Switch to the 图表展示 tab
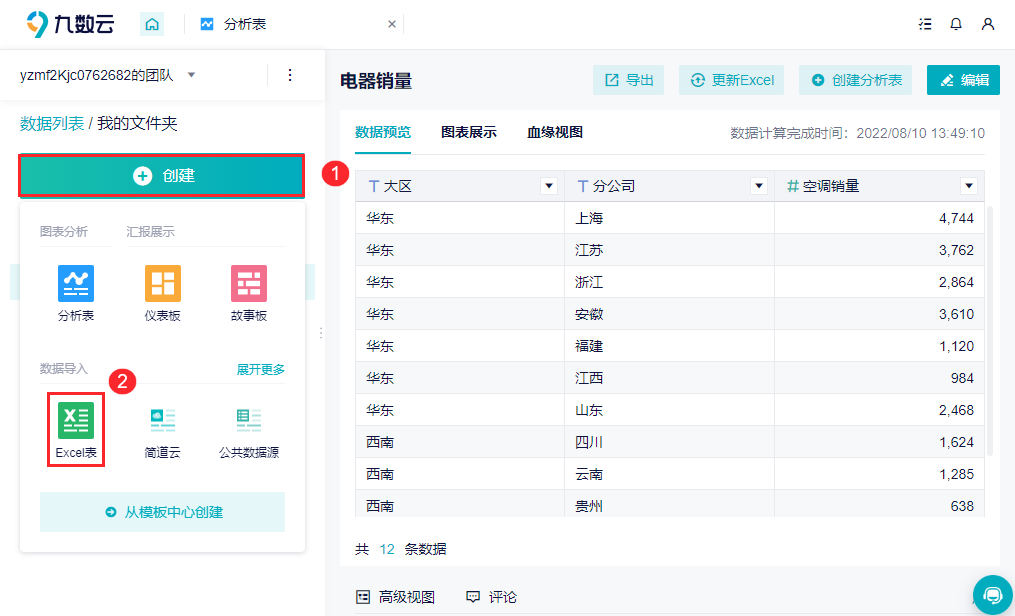Viewport: 1015px width, 616px height. click(468, 132)
